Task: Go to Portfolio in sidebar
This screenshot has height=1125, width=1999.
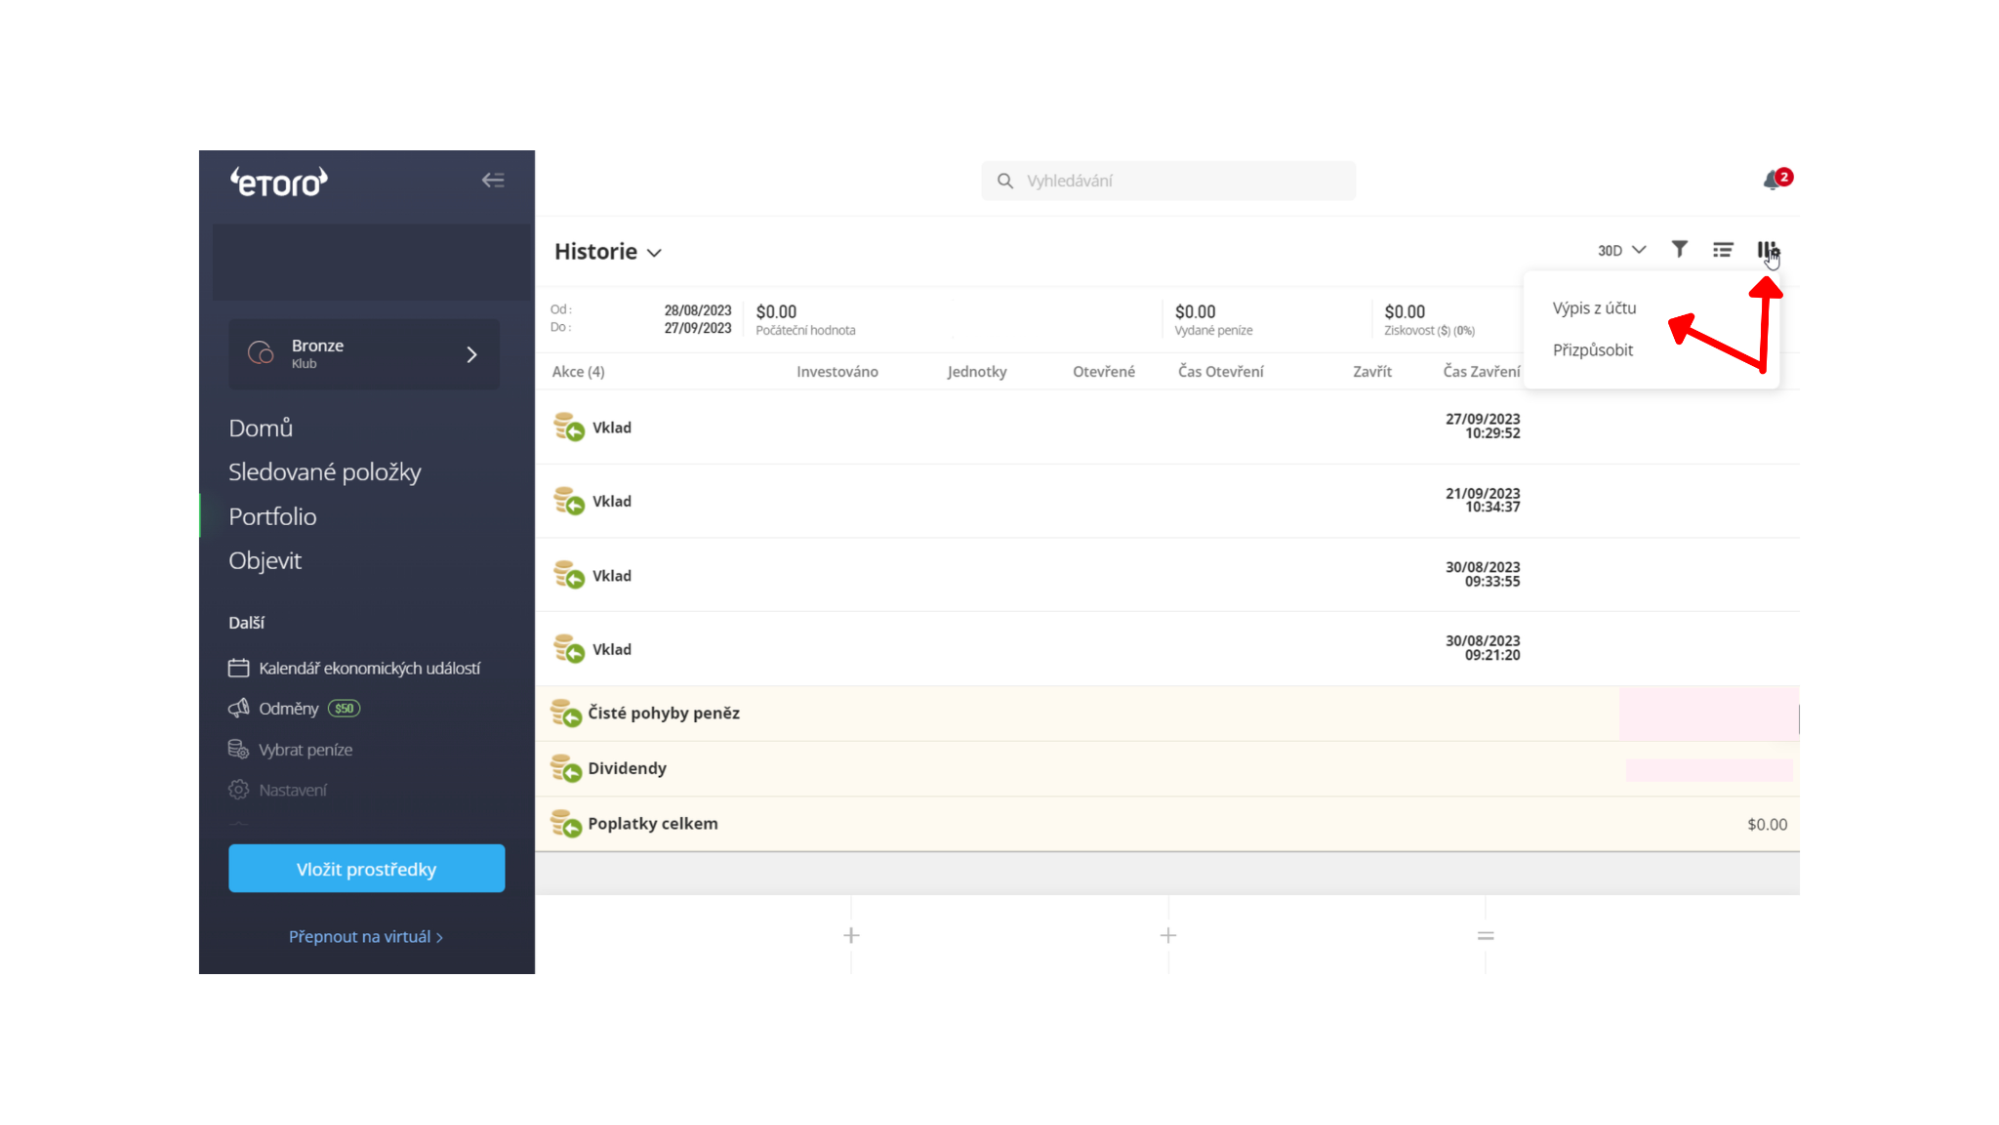Action: pyautogui.click(x=272, y=516)
